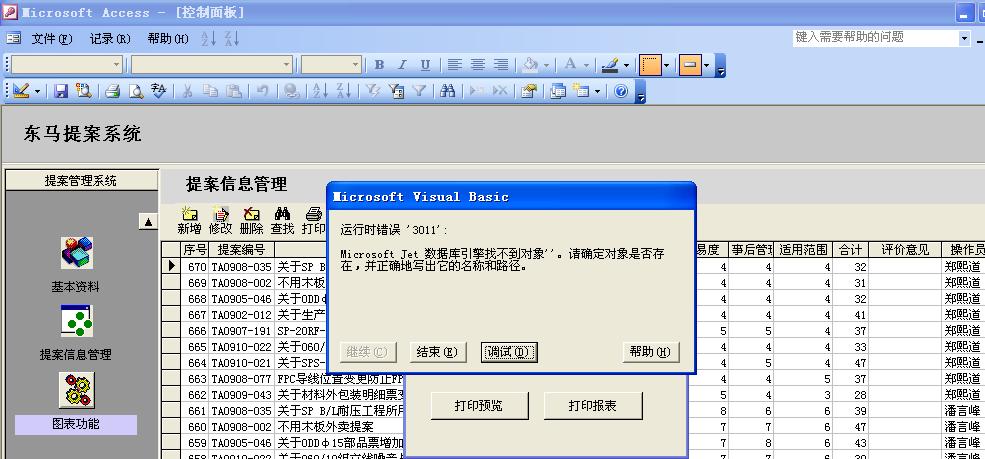
Task: Click the Save icon in the toolbar
Action: (x=60, y=92)
